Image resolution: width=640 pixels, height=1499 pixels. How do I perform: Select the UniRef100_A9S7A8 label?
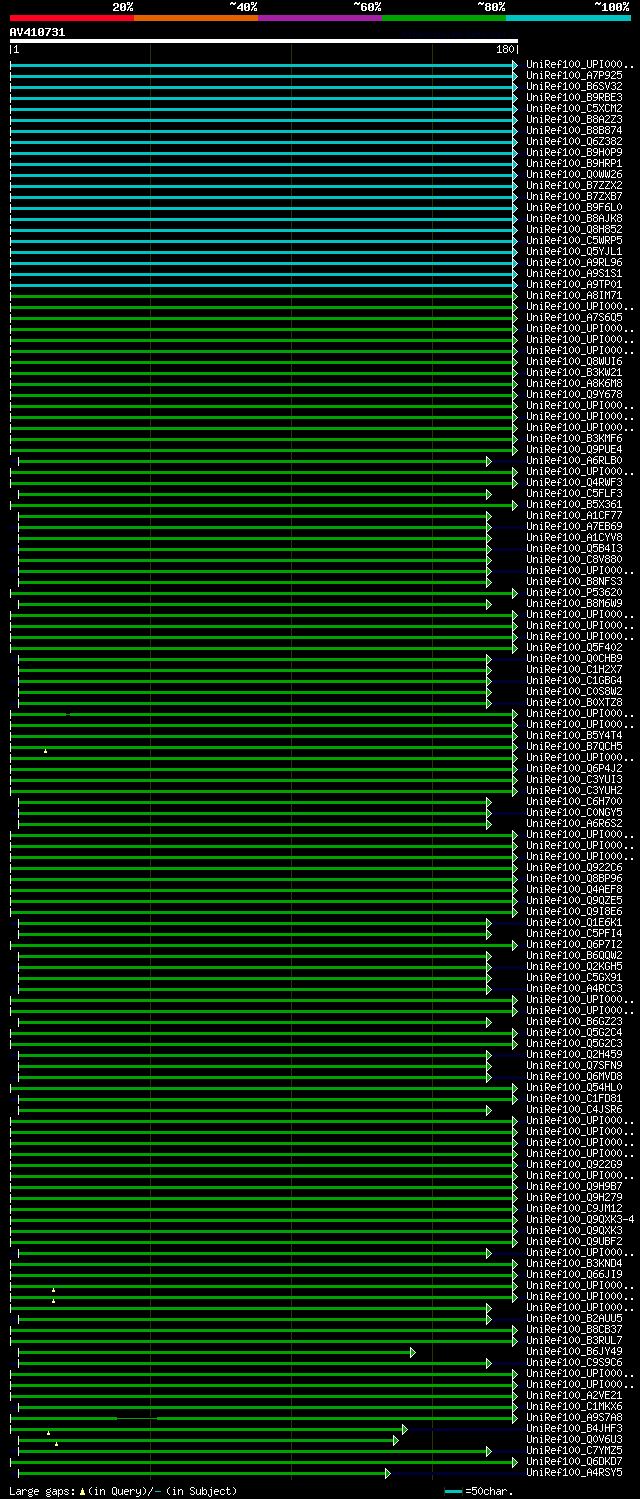[x=574, y=1417]
